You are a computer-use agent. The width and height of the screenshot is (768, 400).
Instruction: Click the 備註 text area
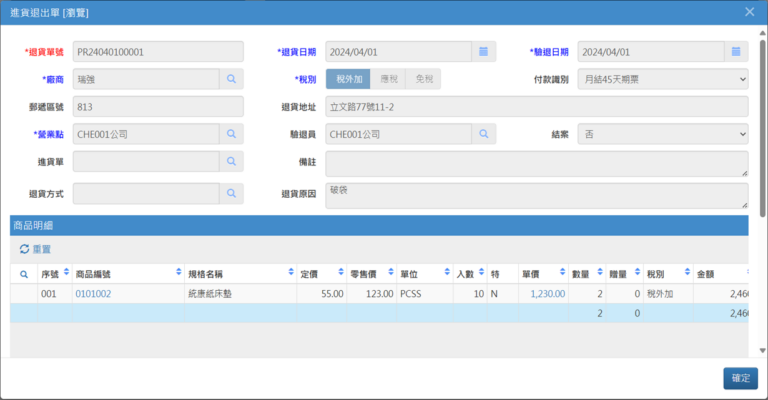click(537, 164)
